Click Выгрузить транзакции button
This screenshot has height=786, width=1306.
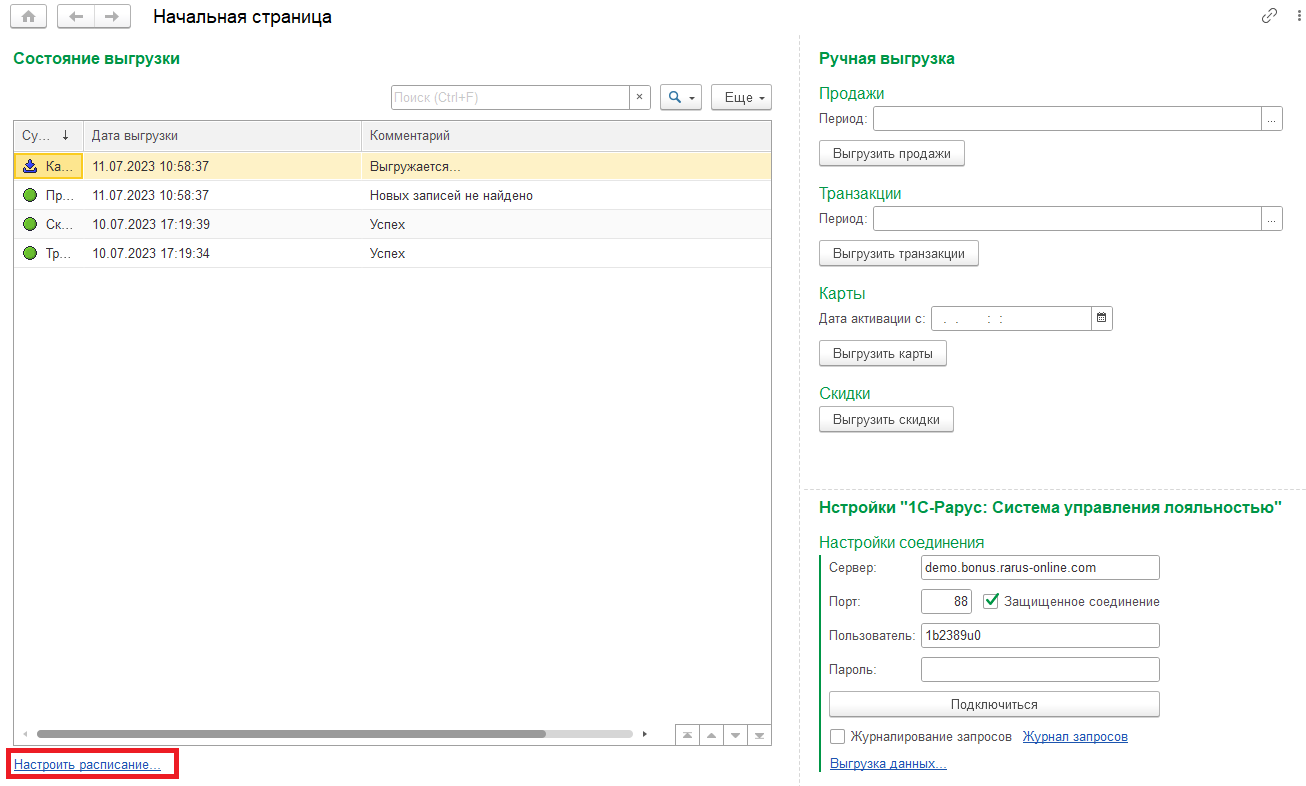899,253
